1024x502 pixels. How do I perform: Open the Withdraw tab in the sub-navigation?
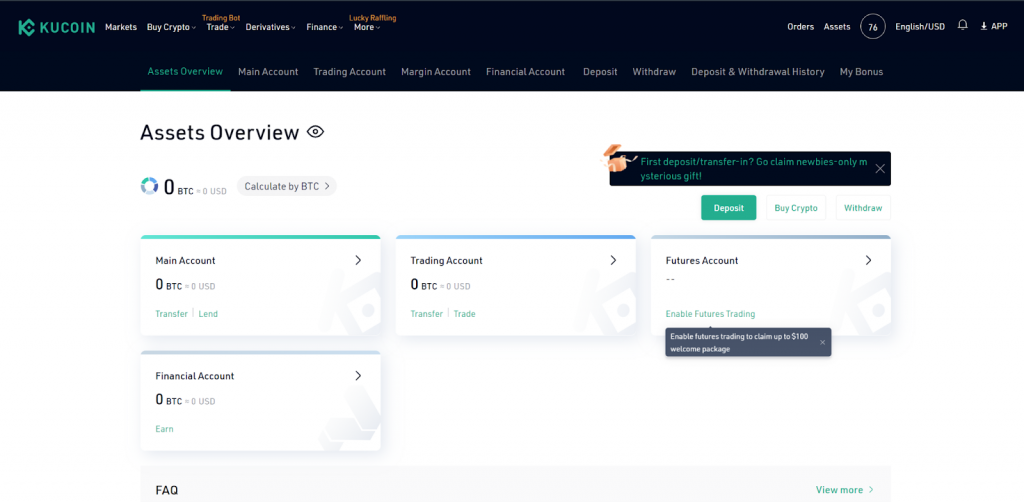(654, 72)
